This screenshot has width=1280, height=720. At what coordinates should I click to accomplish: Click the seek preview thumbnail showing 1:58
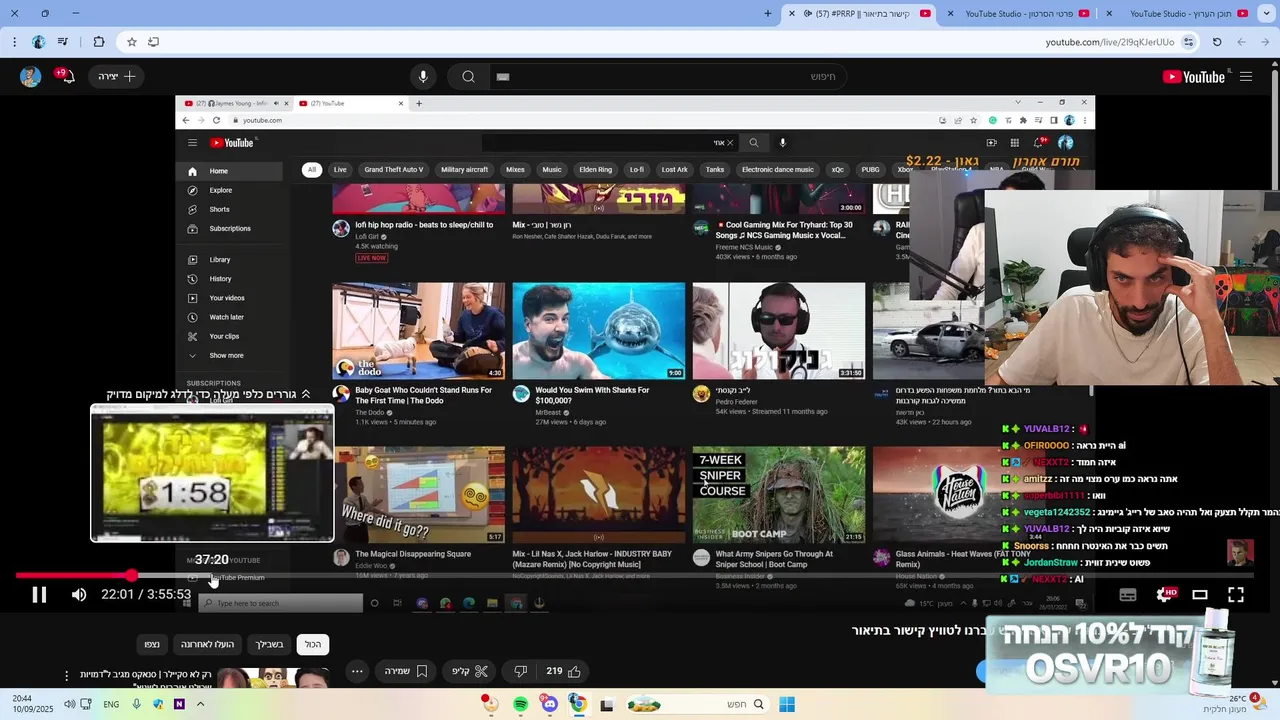pos(212,473)
